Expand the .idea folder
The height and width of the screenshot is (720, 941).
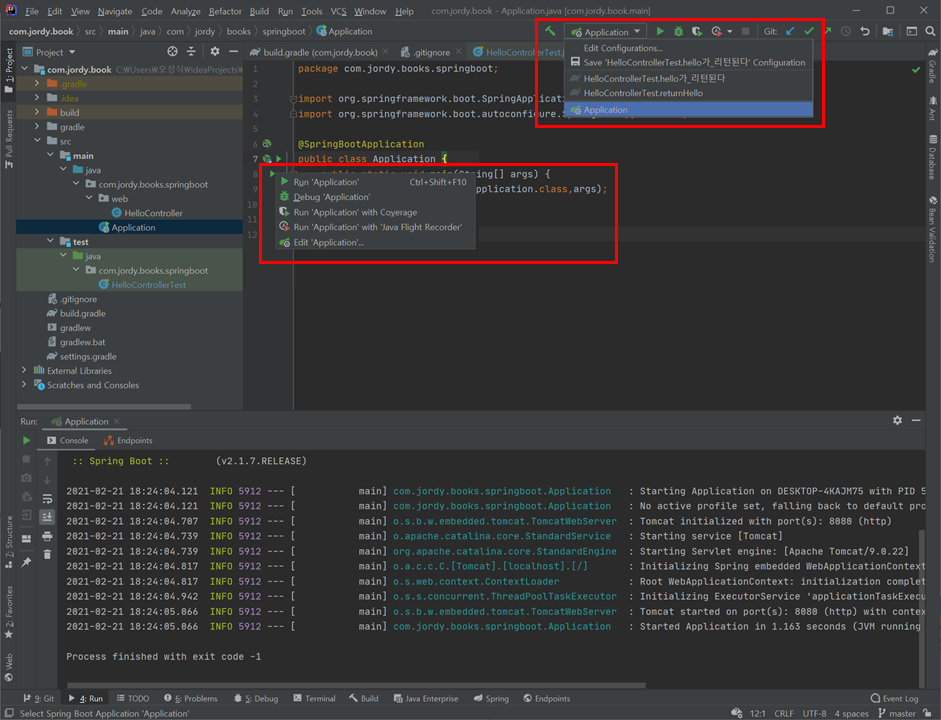37,98
